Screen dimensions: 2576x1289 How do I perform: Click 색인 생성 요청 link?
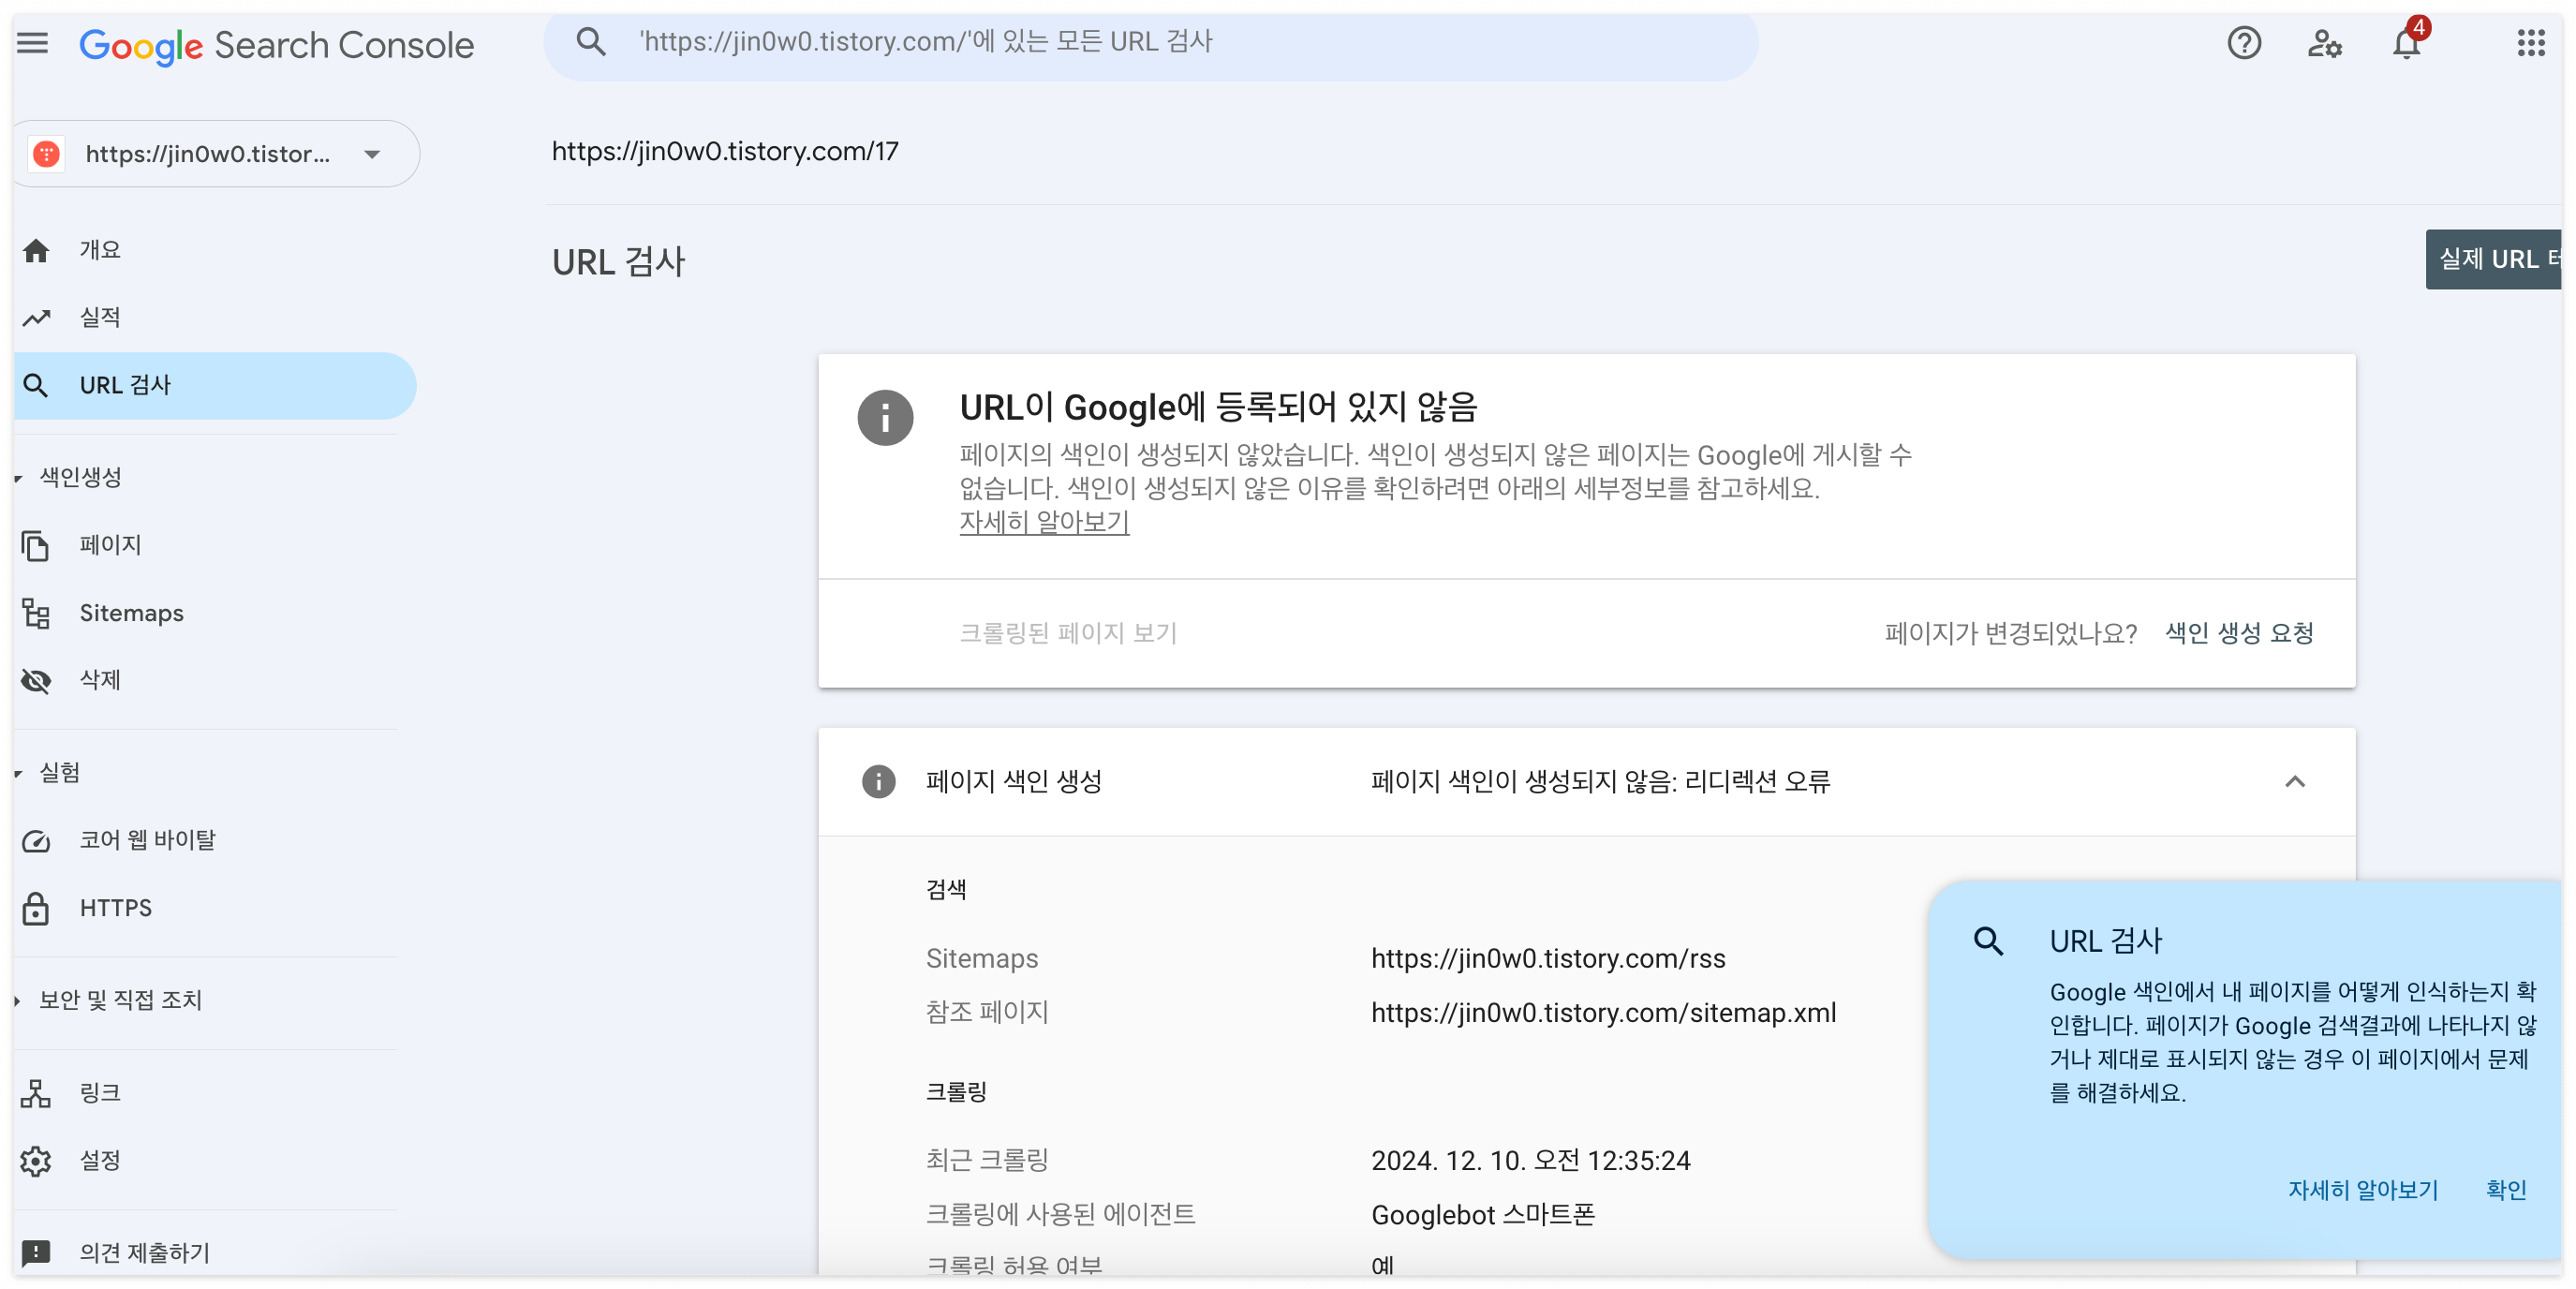point(2239,633)
